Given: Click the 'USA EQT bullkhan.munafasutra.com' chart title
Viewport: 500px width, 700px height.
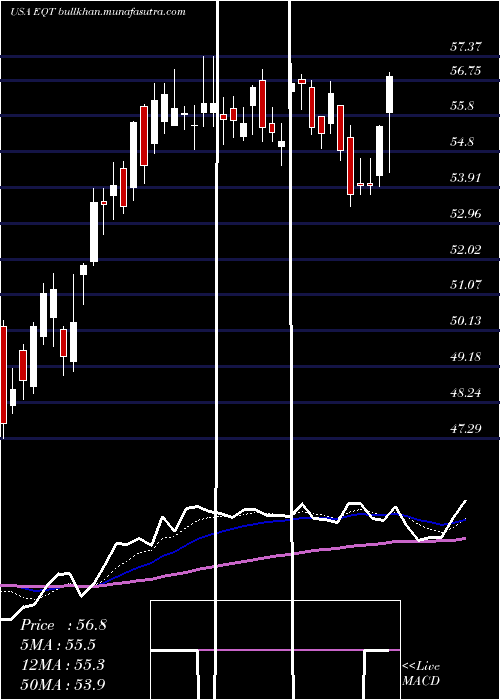Looking at the screenshot, I should tap(97, 12).
